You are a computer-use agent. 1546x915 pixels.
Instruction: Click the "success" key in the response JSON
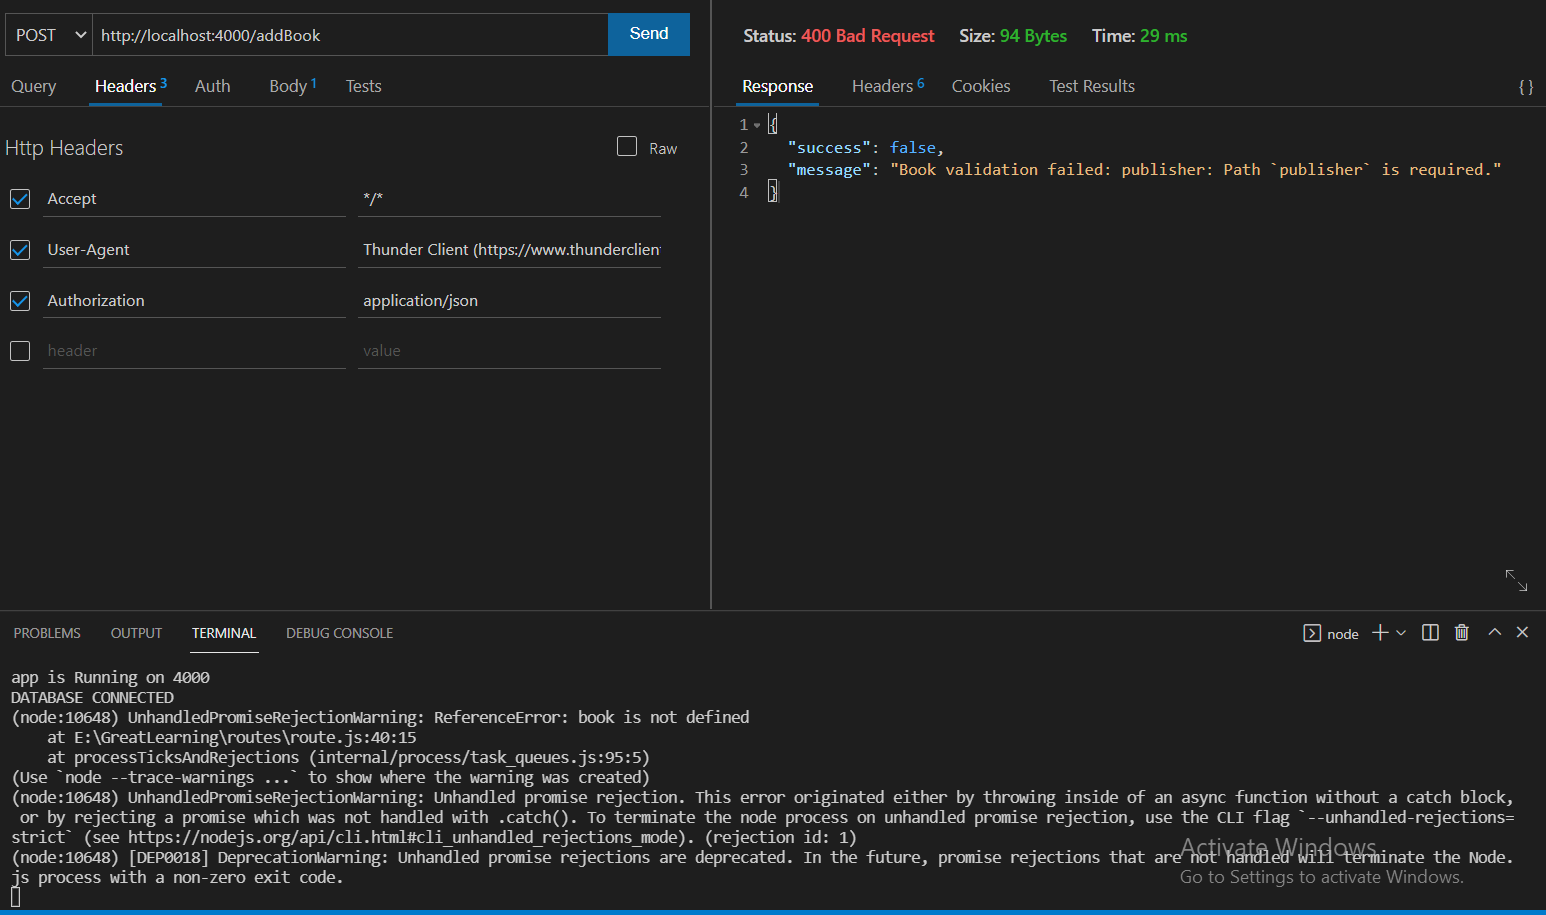pos(829,148)
